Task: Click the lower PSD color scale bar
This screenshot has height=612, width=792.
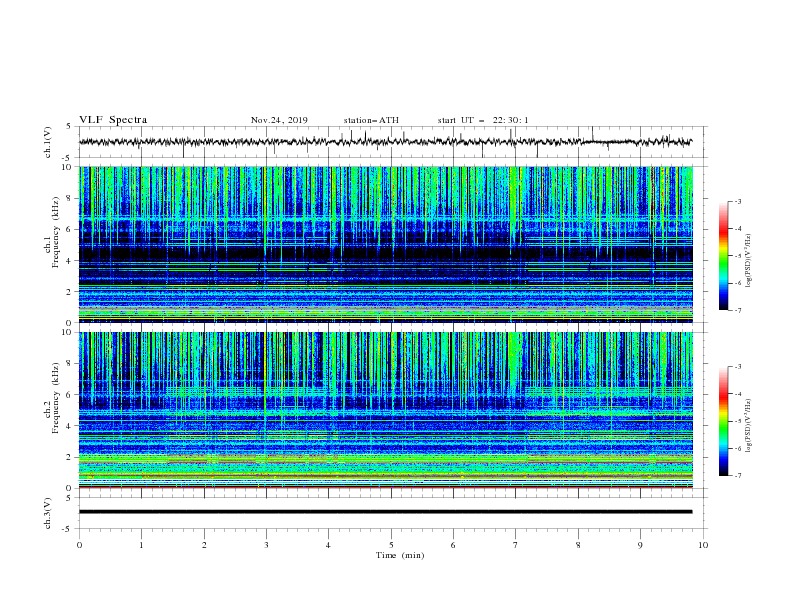Action: pyautogui.click(x=723, y=421)
